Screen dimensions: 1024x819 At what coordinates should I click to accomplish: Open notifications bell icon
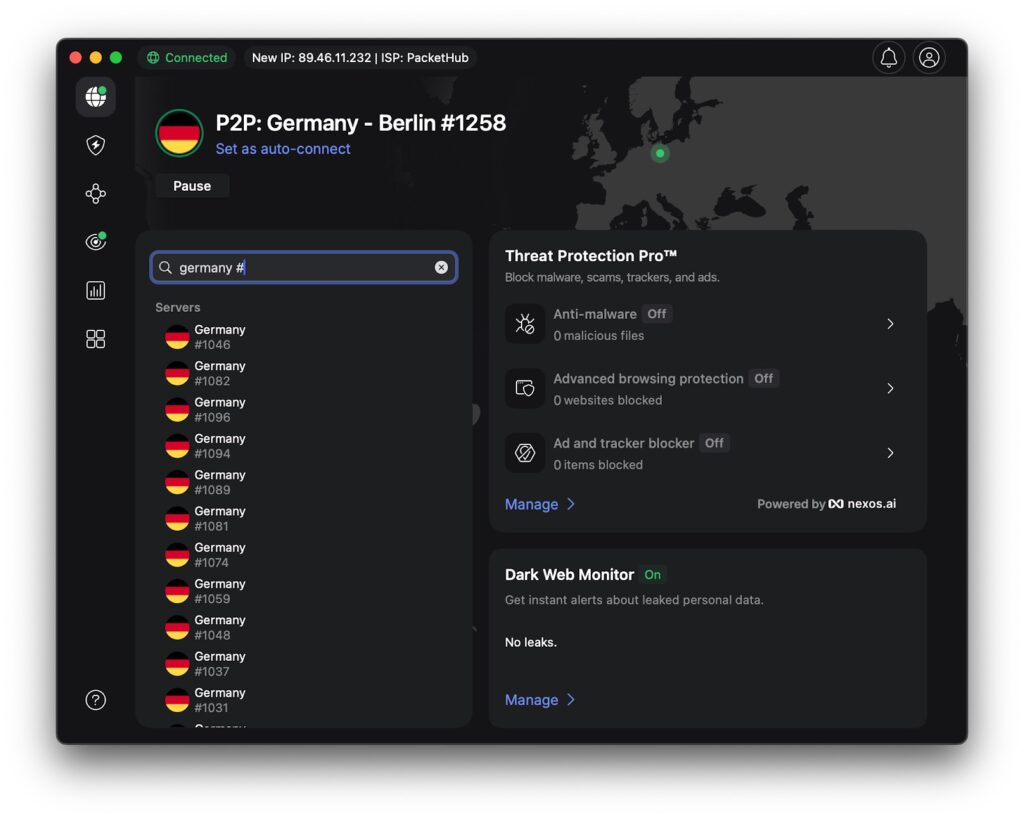(888, 57)
